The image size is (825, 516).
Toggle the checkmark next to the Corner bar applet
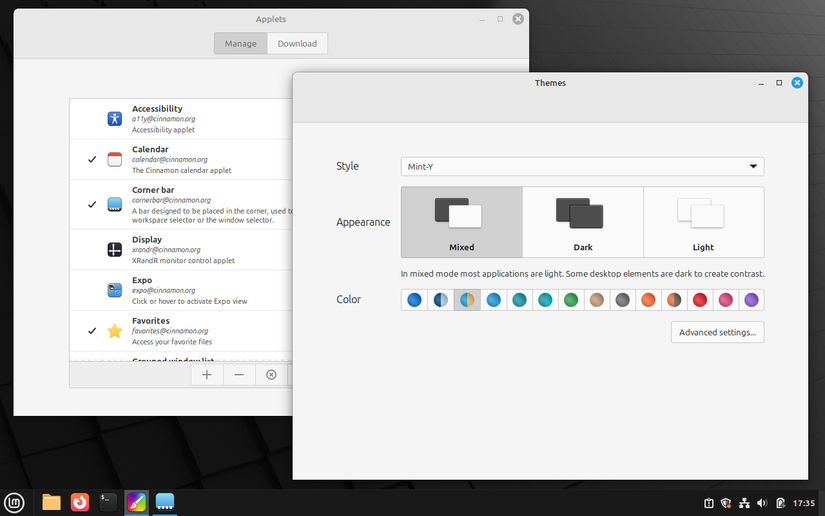point(92,204)
